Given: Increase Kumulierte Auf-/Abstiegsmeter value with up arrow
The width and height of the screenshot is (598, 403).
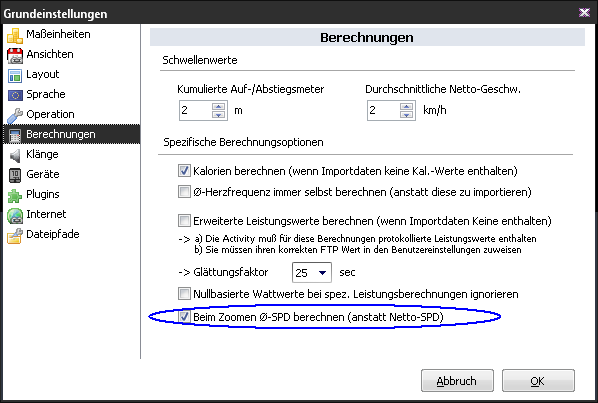Looking at the screenshot, I should 219,106.
